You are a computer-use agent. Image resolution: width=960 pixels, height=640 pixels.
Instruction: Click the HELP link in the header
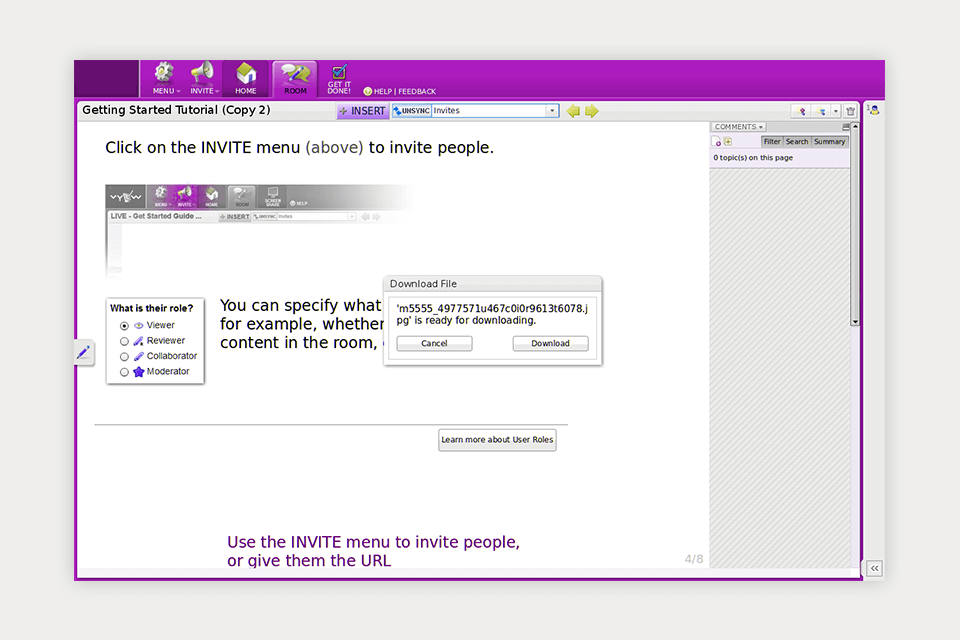click(x=383, y=91)
